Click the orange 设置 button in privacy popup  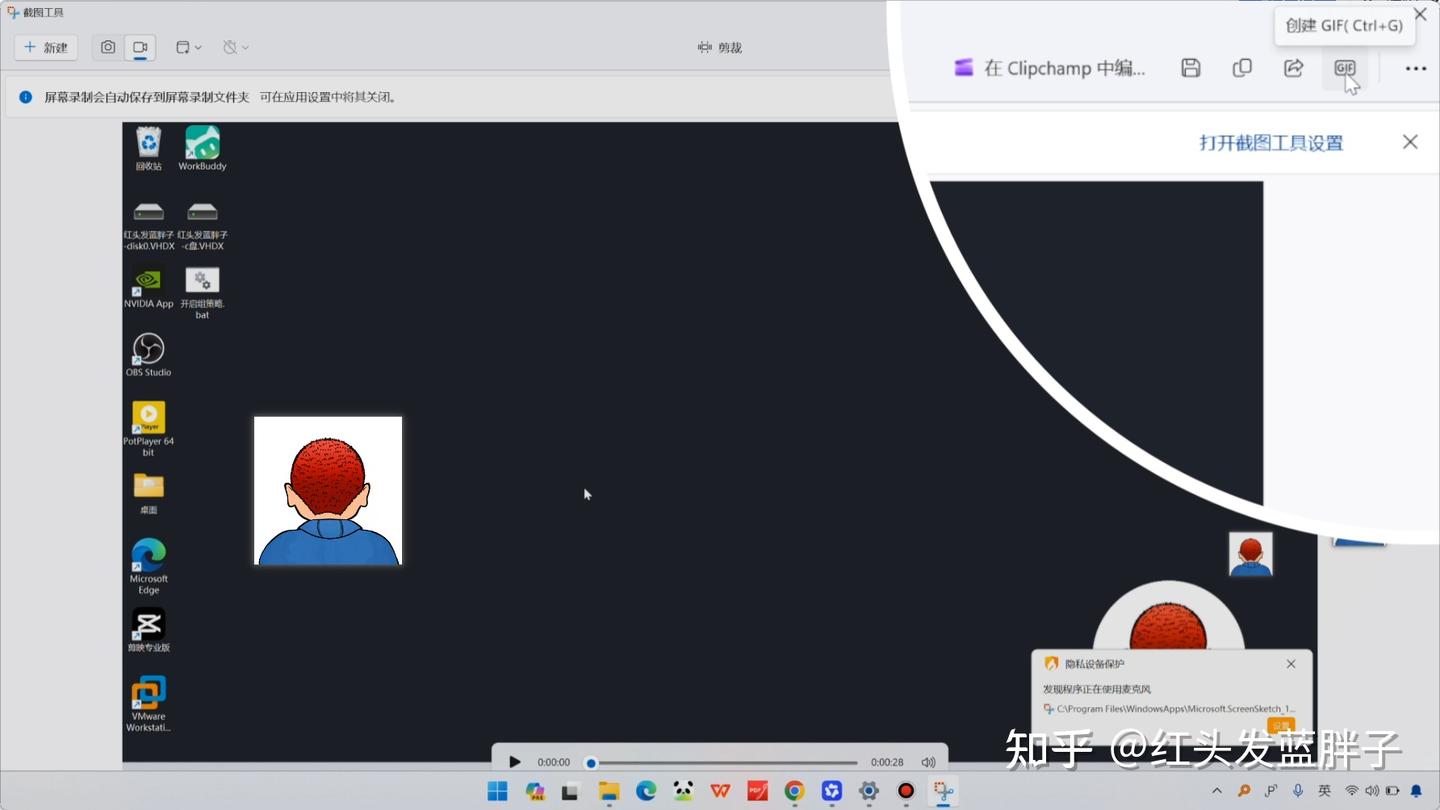click(1281, 726)
